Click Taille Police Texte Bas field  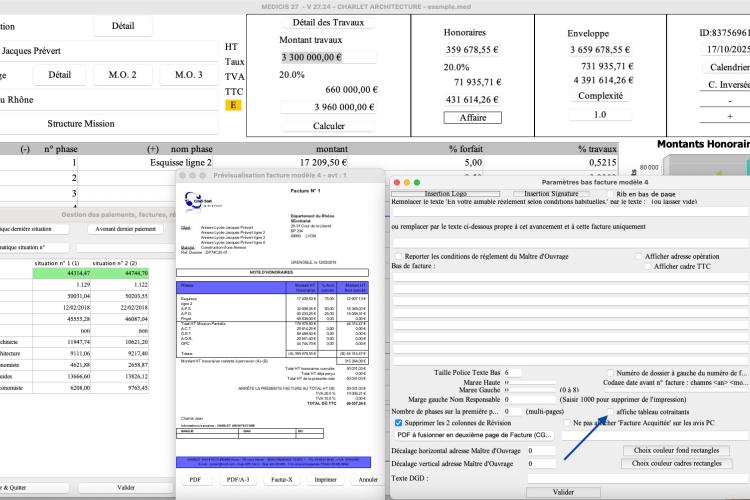click(513, 372)
